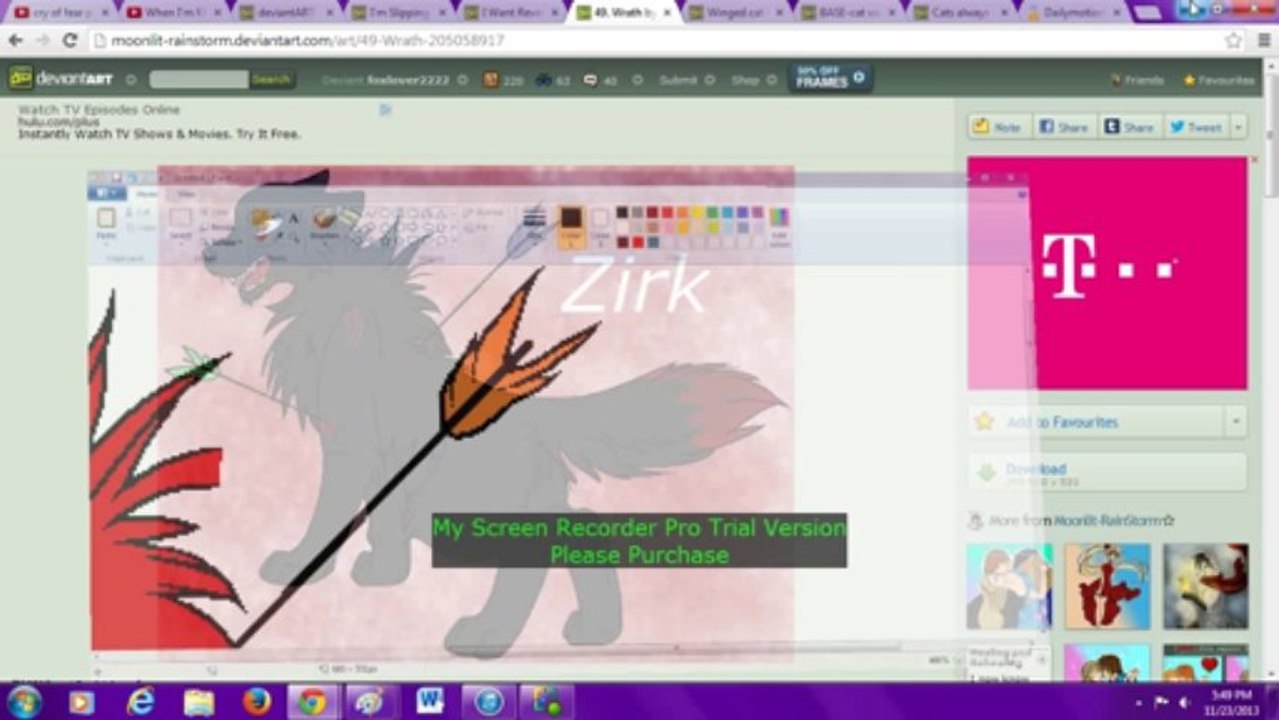Open the Chrome menu icon

click(1262, 41)
